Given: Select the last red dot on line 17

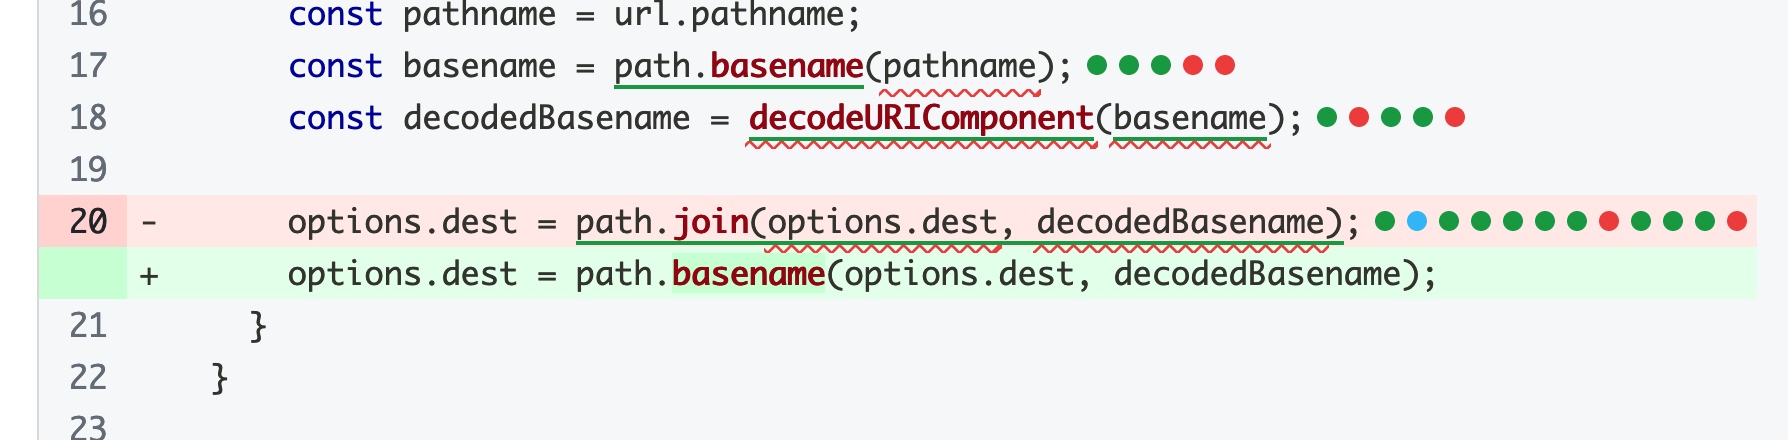Looking at the screenshot, I should [1225, 65].
